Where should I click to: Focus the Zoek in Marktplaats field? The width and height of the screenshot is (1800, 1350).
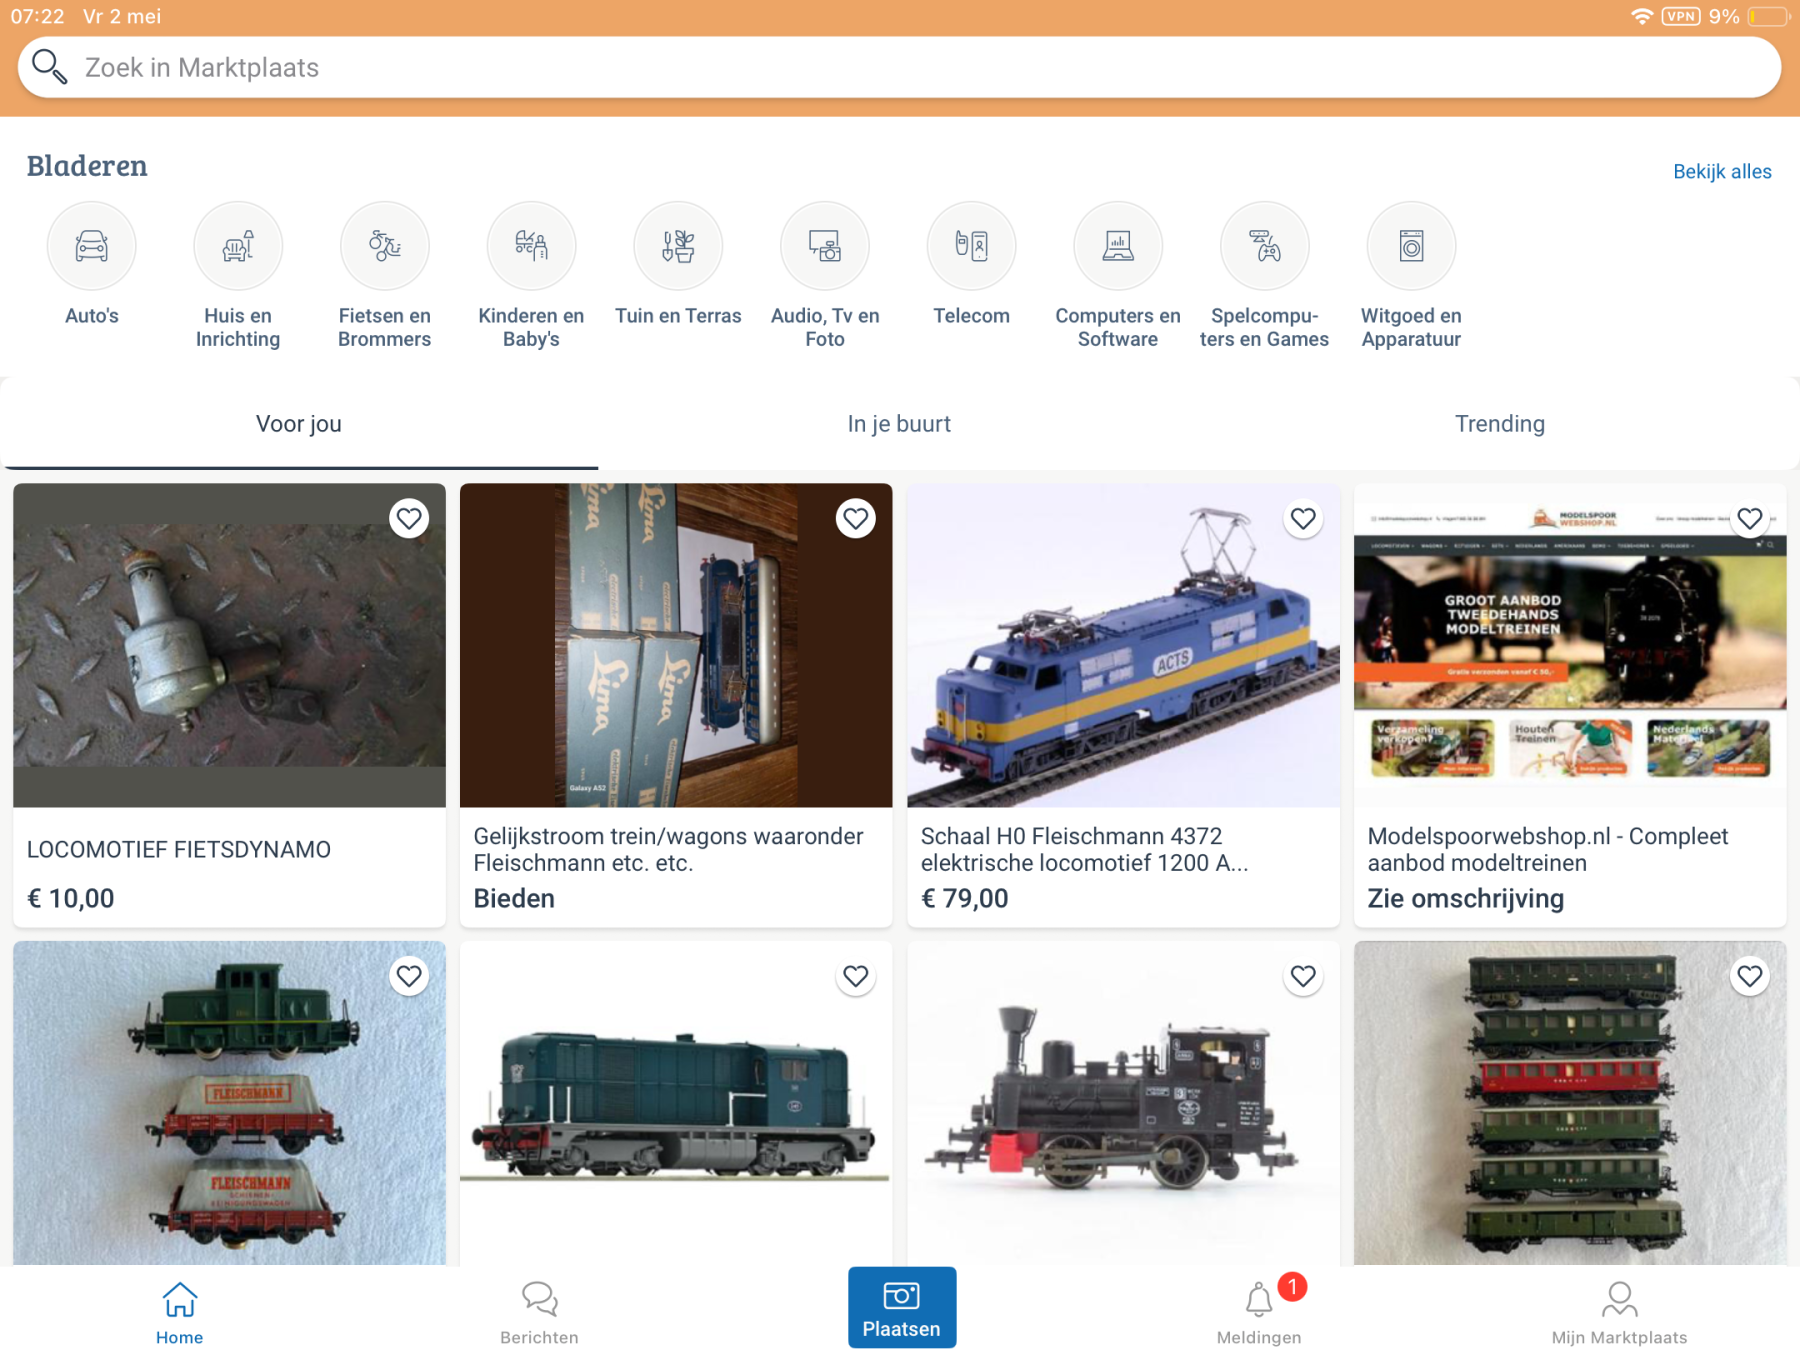pyautogui.click(x=899, y=67)
